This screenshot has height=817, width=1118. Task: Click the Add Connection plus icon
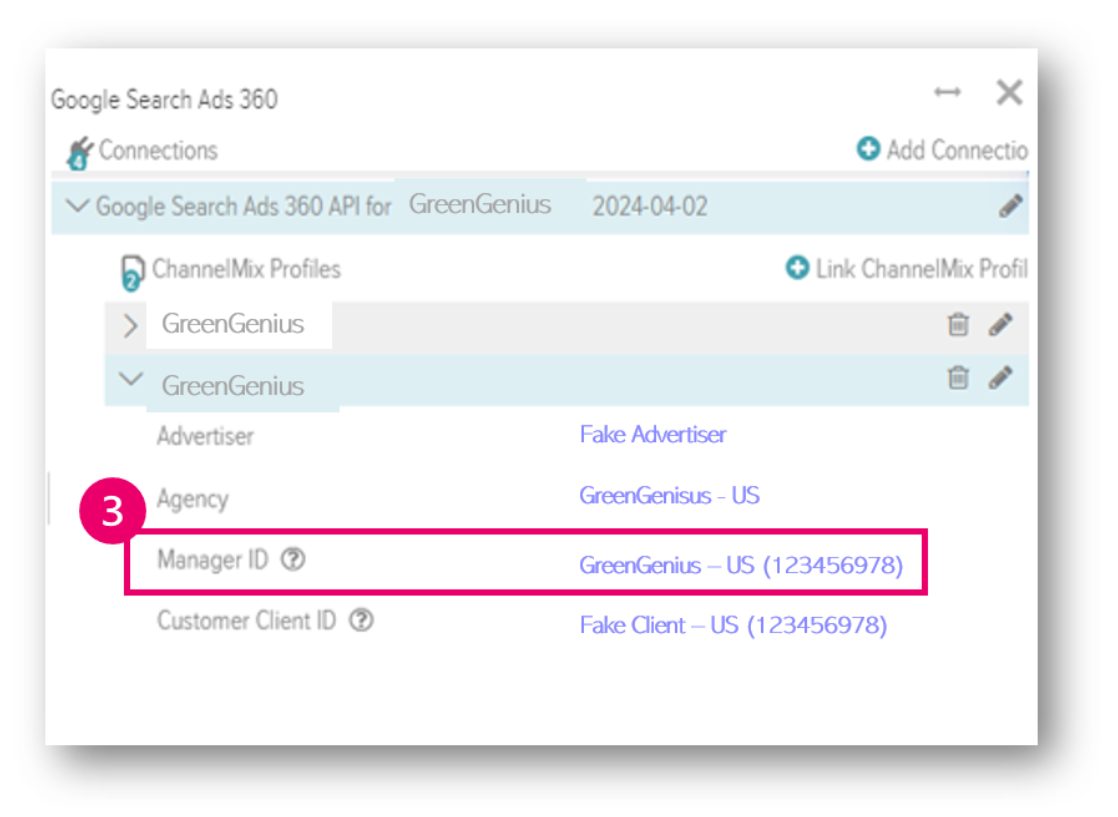(868, 148)
